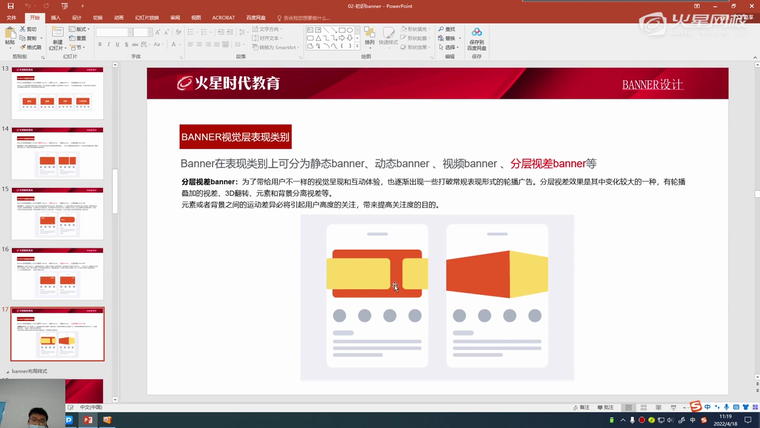Click the Replace button
The image size is (760, 428).
(x=449, y=38)
